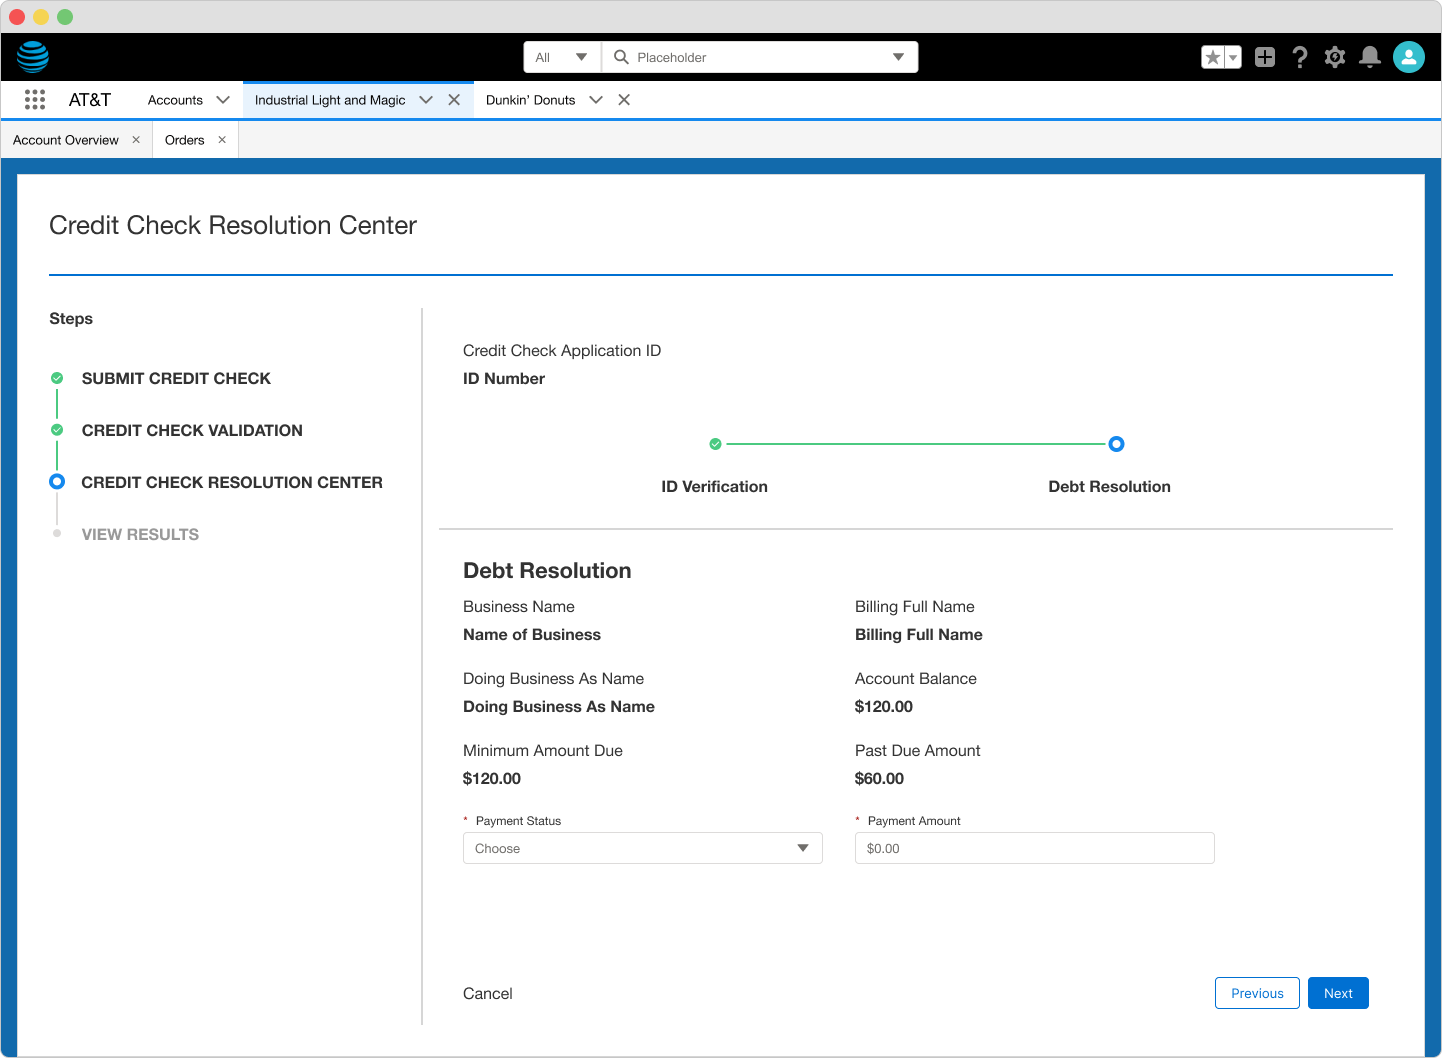
Task: Select the Credit Check Validation step
Action: (192, 430)
